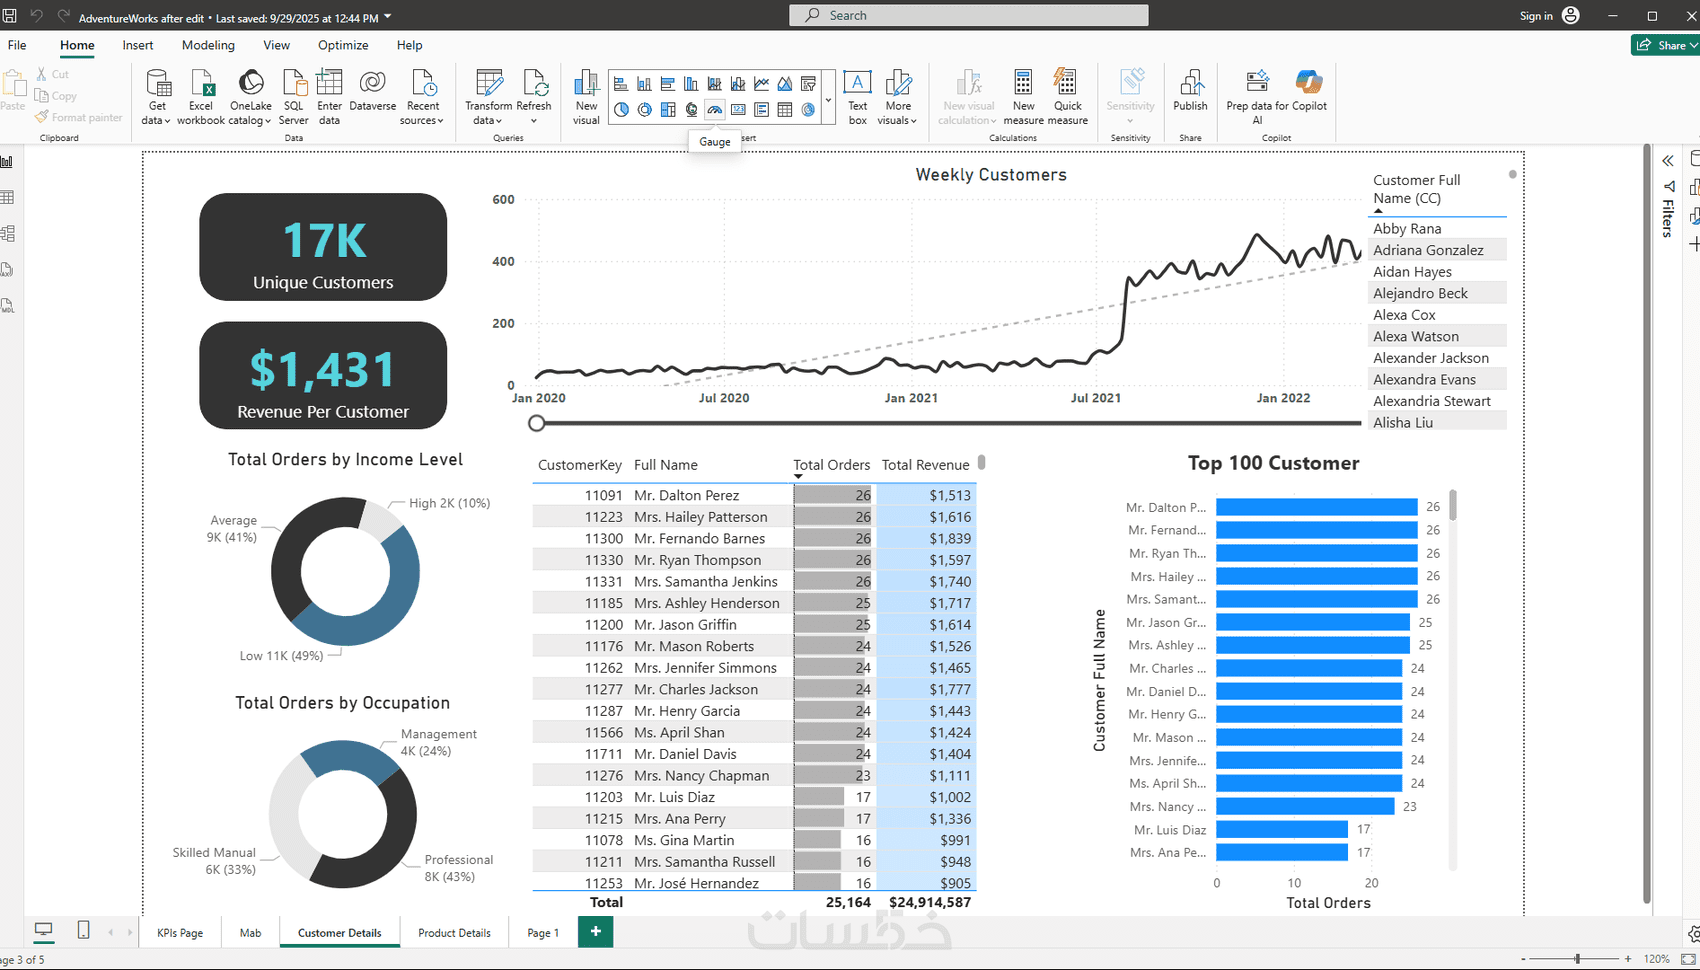Switch to the Insert ribbon tab

[x=138, y=45]
